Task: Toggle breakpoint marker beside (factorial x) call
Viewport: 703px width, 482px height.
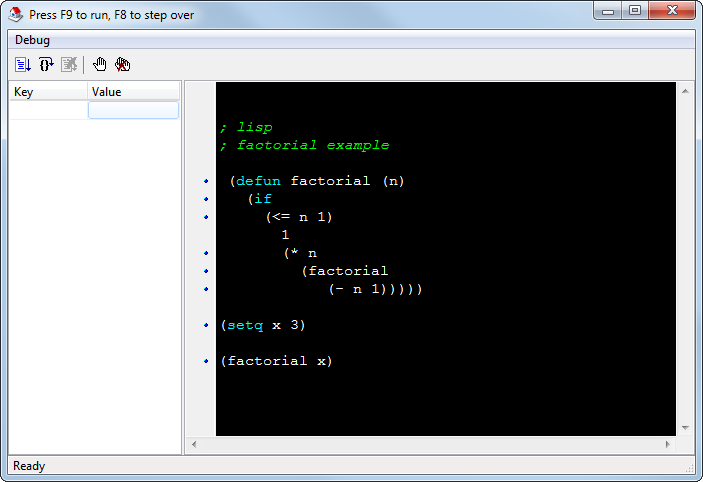Action: click(x=206, y=361)
